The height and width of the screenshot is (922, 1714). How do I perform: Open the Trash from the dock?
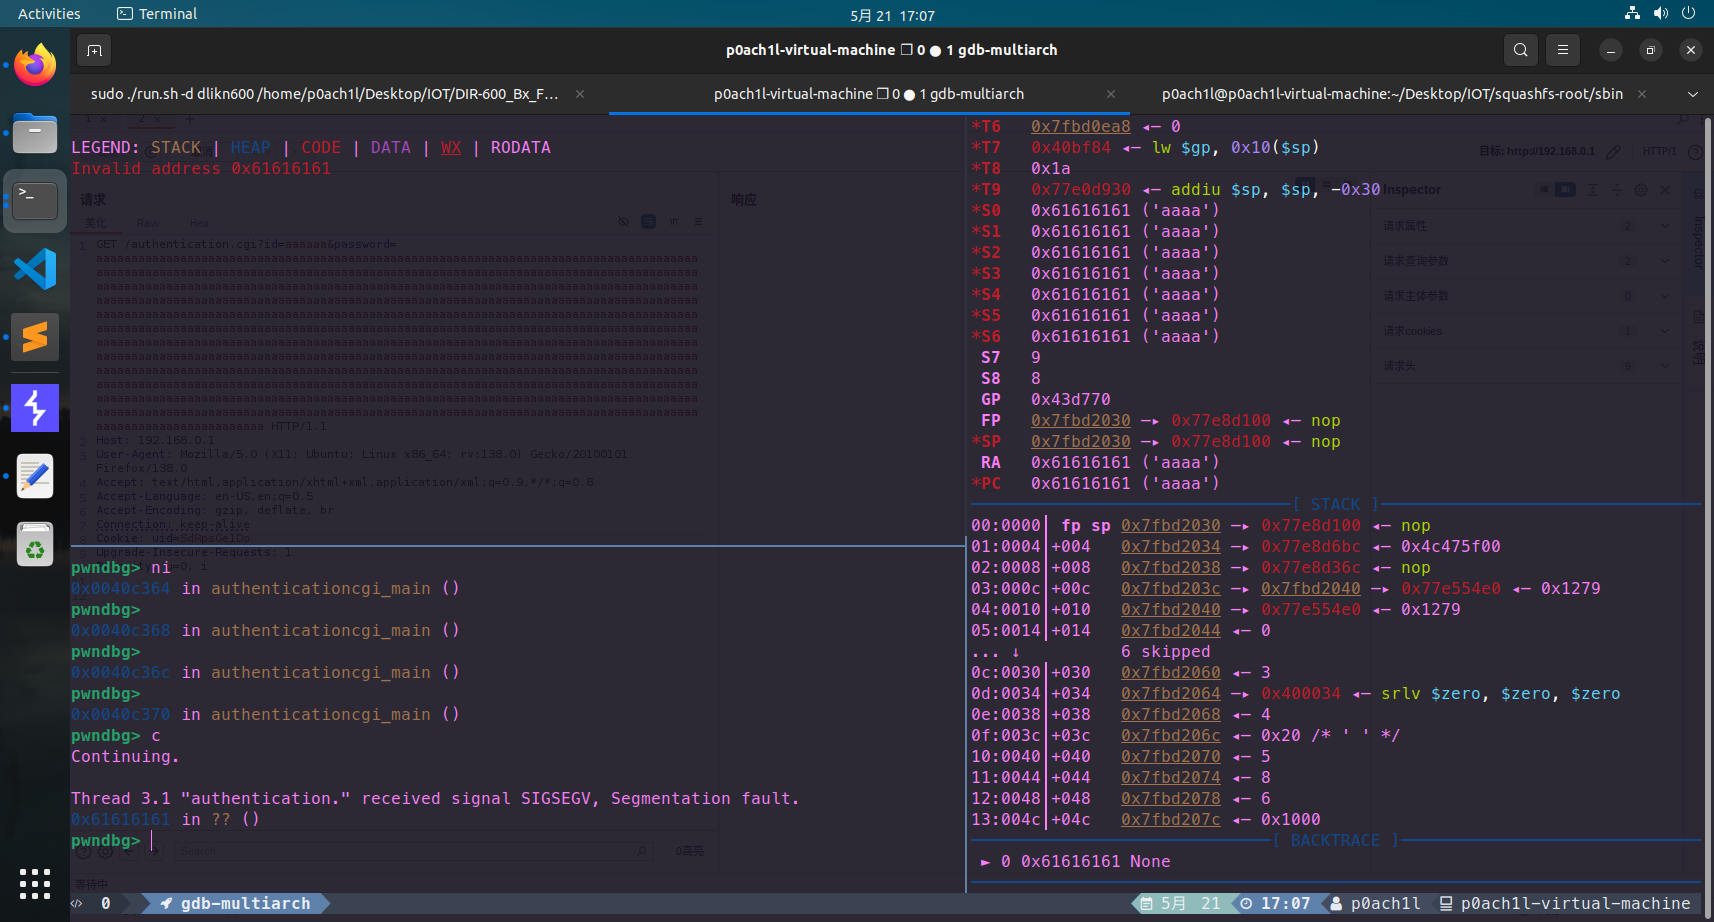(x=35, y=545)
